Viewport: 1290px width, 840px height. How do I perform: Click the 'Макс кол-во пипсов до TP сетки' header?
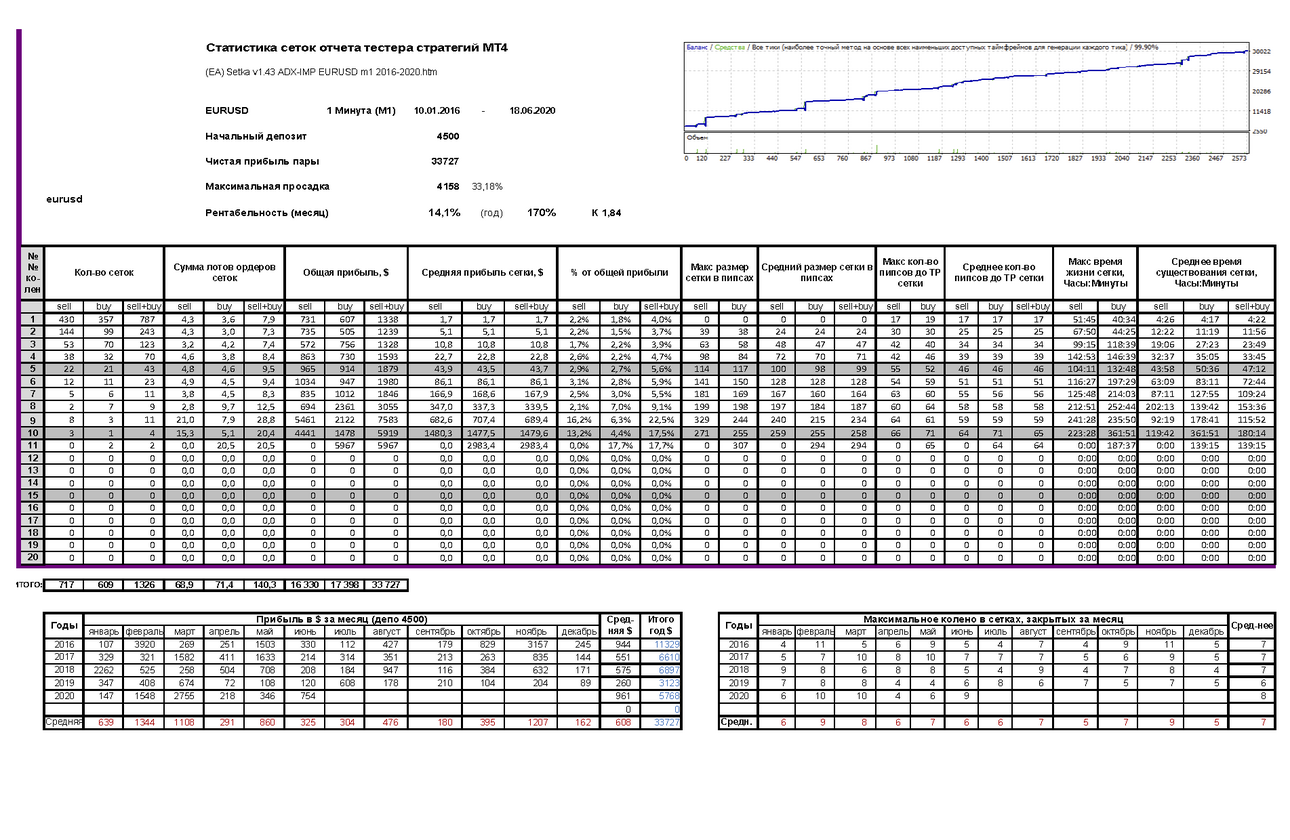pyautogui.click(x=910, y=272)
